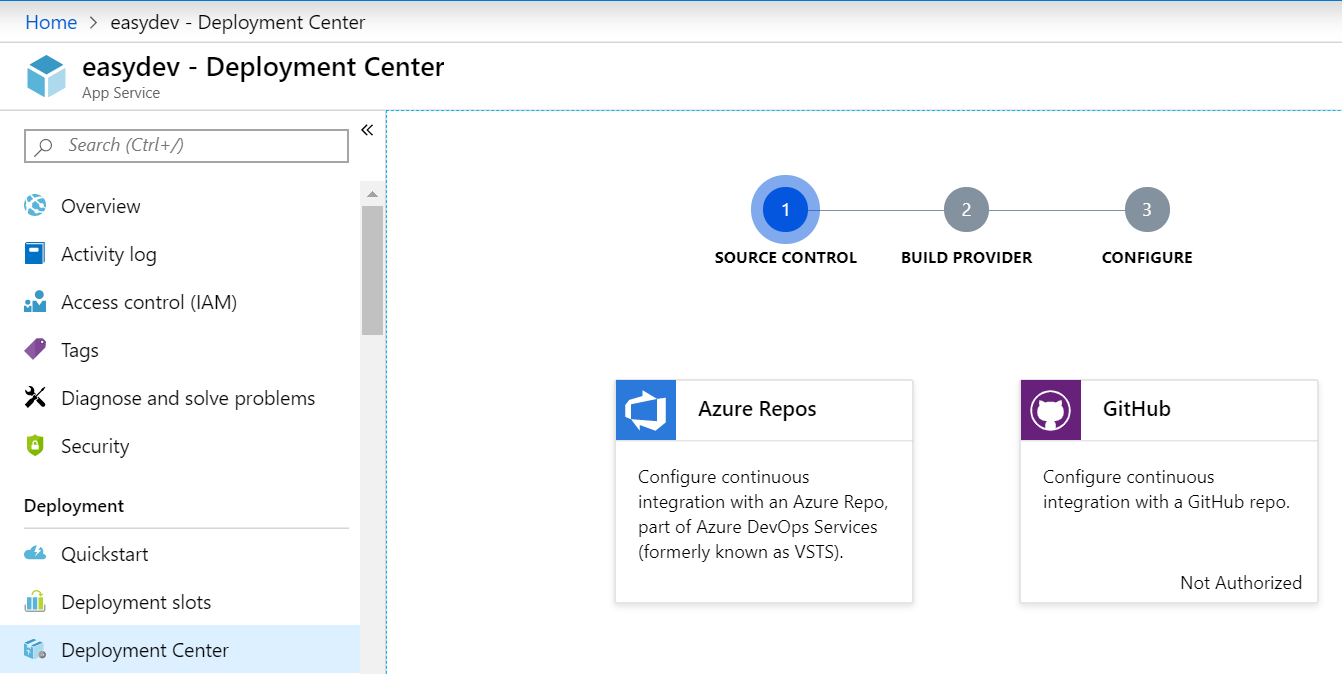The width and height of the screenshot is (1342, 674).
Task: Click the App Service cube icon beside easydev
Action: coord(45,74)
